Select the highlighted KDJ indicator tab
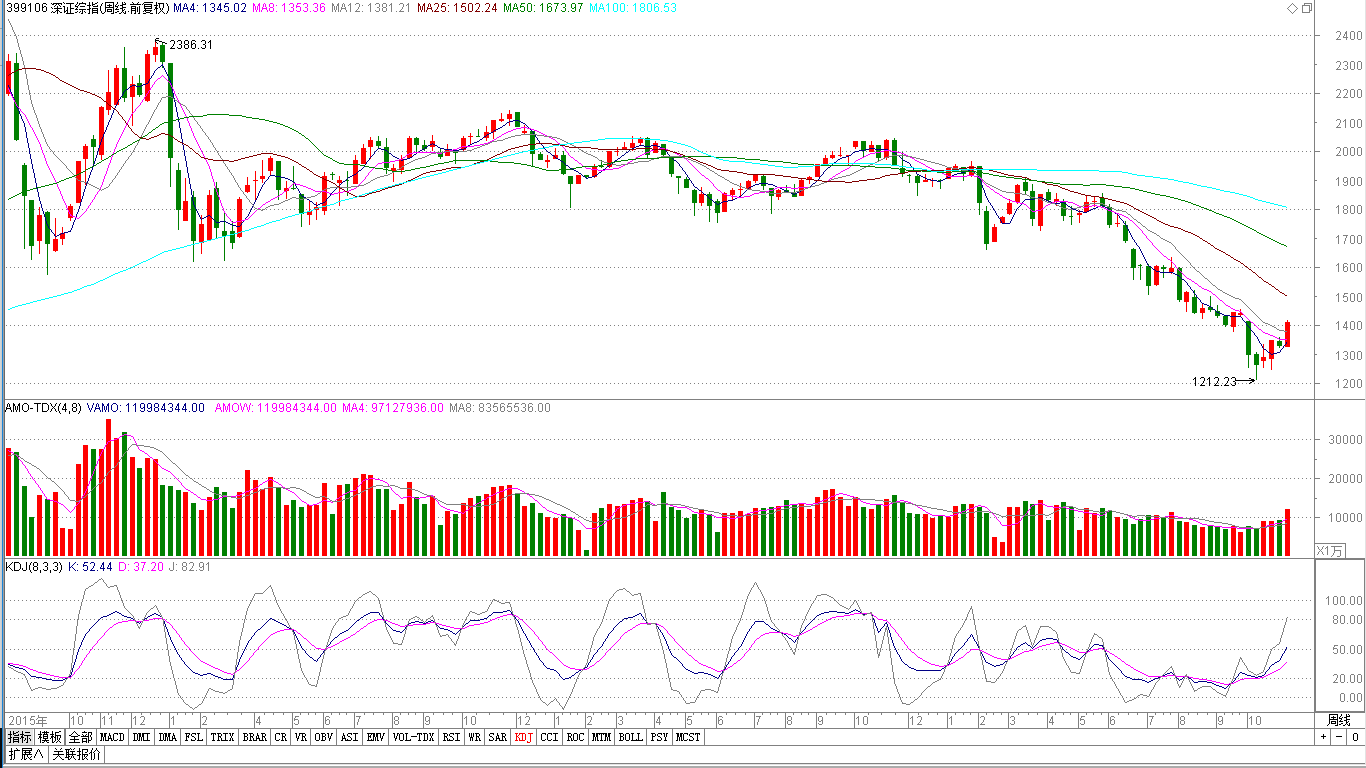Image resolution: width=1366 pixels, height=768 pixels. [524, 737]
